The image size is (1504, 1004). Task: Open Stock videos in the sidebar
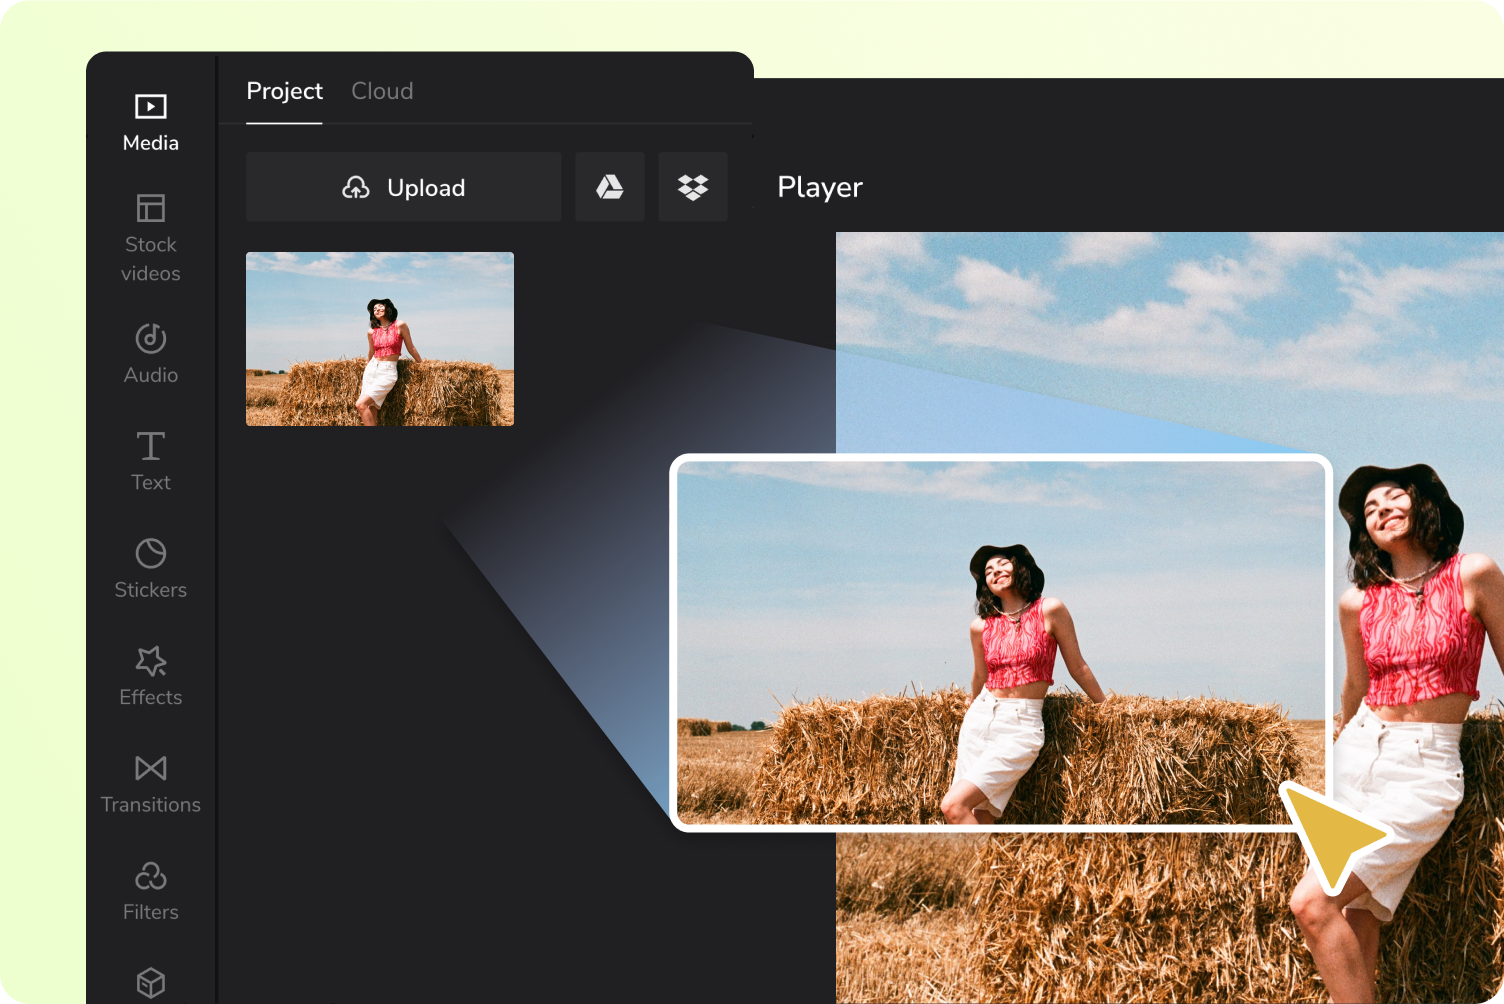(150, 238)
